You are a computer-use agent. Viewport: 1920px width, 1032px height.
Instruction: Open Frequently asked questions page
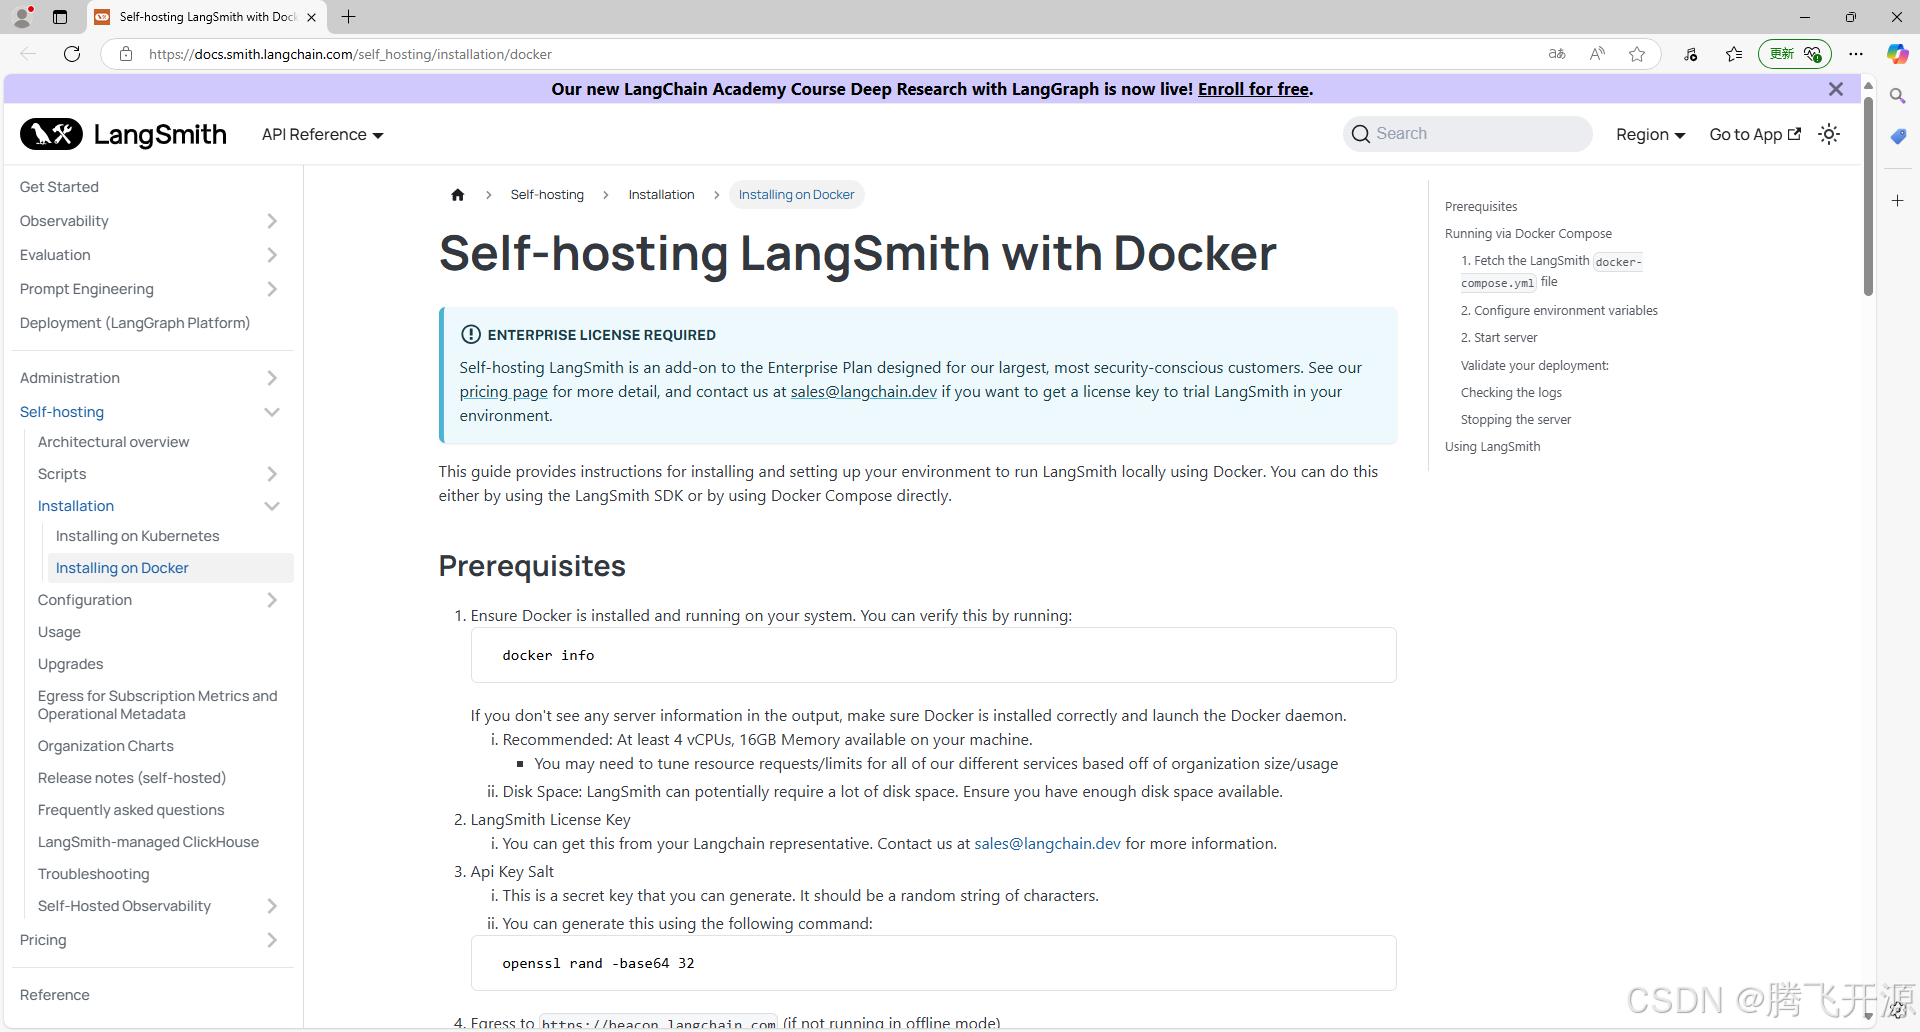pos(131,810)
